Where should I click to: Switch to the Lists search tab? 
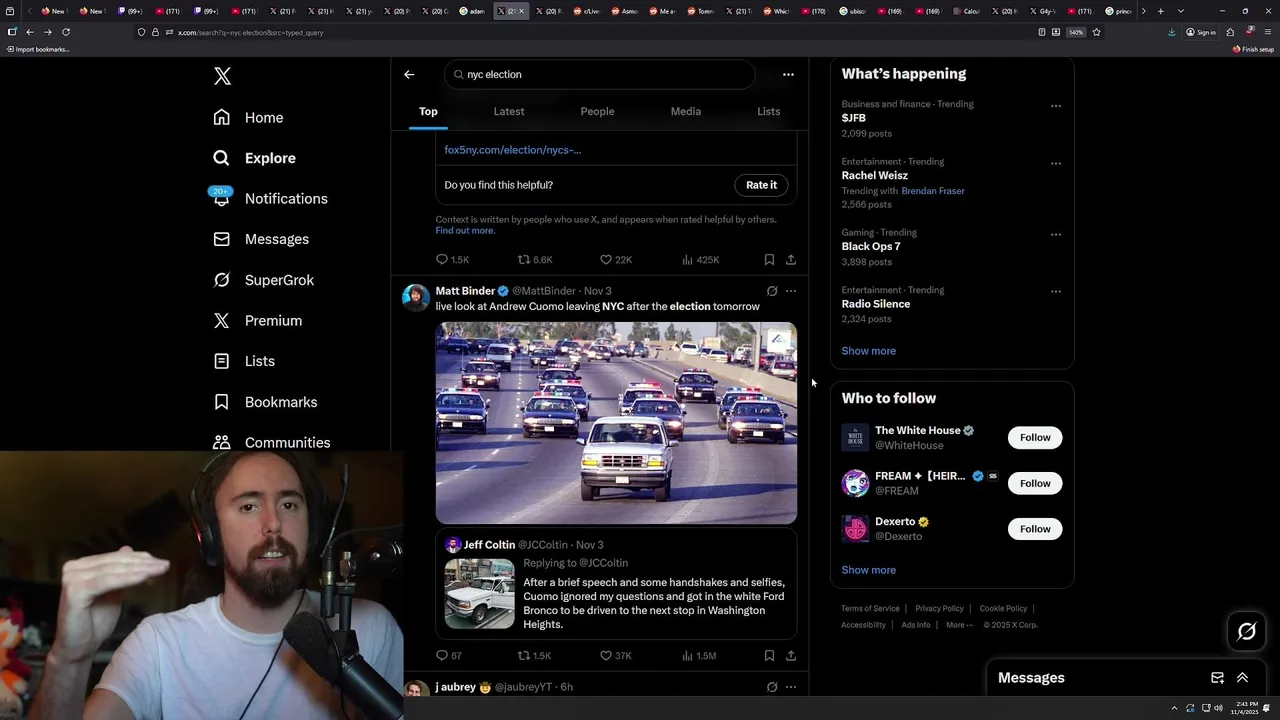click(x=768, y=111)
